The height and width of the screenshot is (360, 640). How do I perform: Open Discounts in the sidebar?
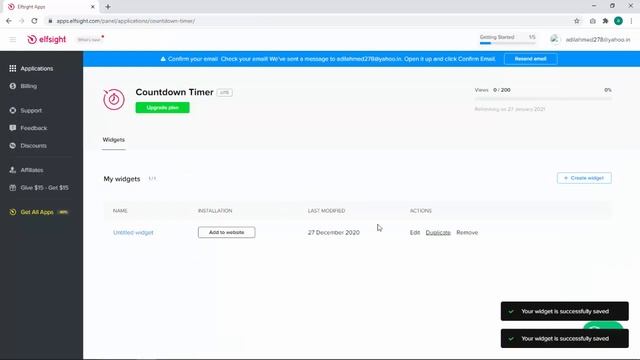coord(33,146)
